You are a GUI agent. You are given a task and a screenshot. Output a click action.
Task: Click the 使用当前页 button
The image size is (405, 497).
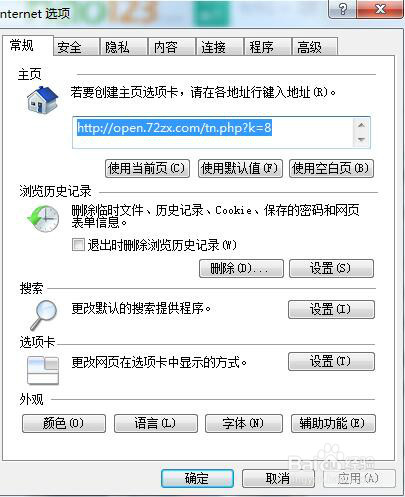point(147,168)
